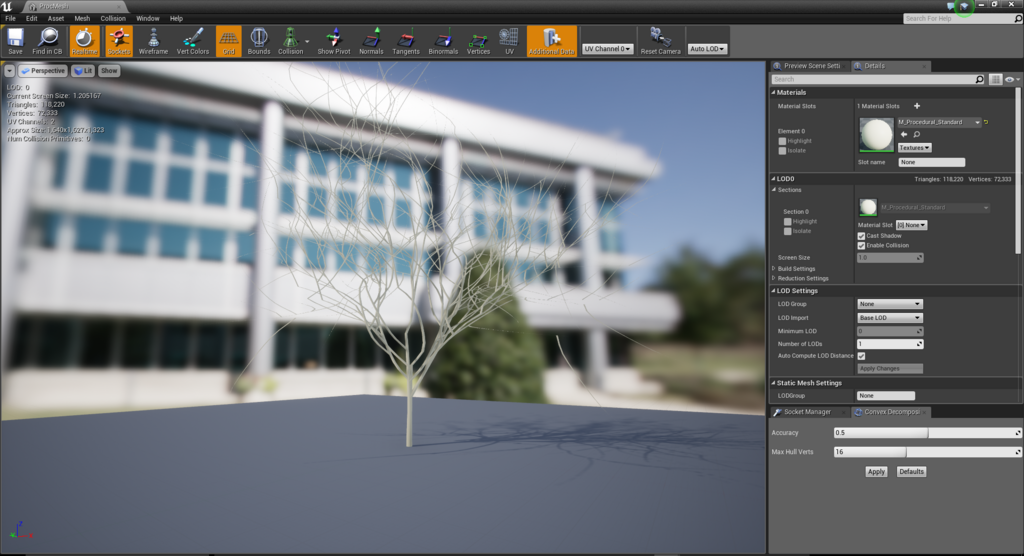Toggle the Grid toolbar button
Image resolution: width=1024 pixels, height=556 pixels.
pyautogui.click(x=229, y=41)
